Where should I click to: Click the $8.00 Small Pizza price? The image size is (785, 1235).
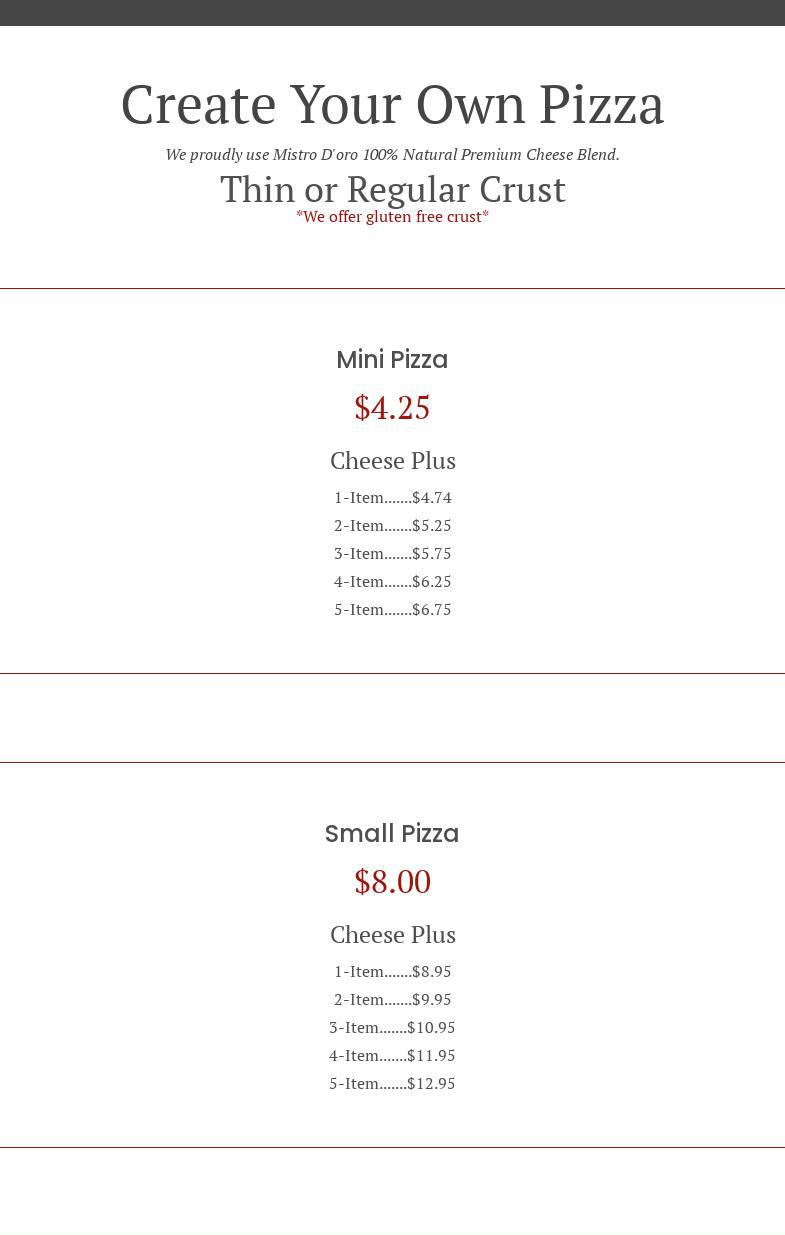(392, 882)
